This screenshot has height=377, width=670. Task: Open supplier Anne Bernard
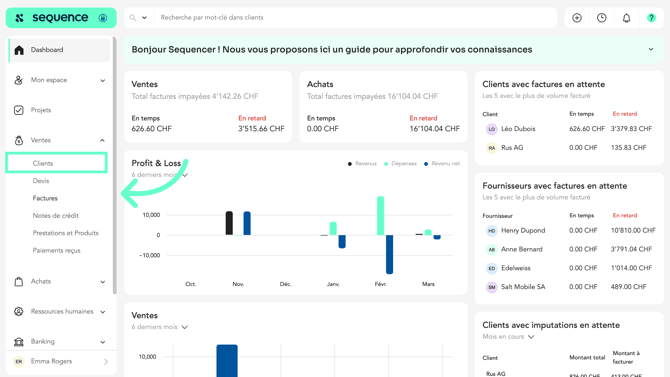(x=521, y=250)
